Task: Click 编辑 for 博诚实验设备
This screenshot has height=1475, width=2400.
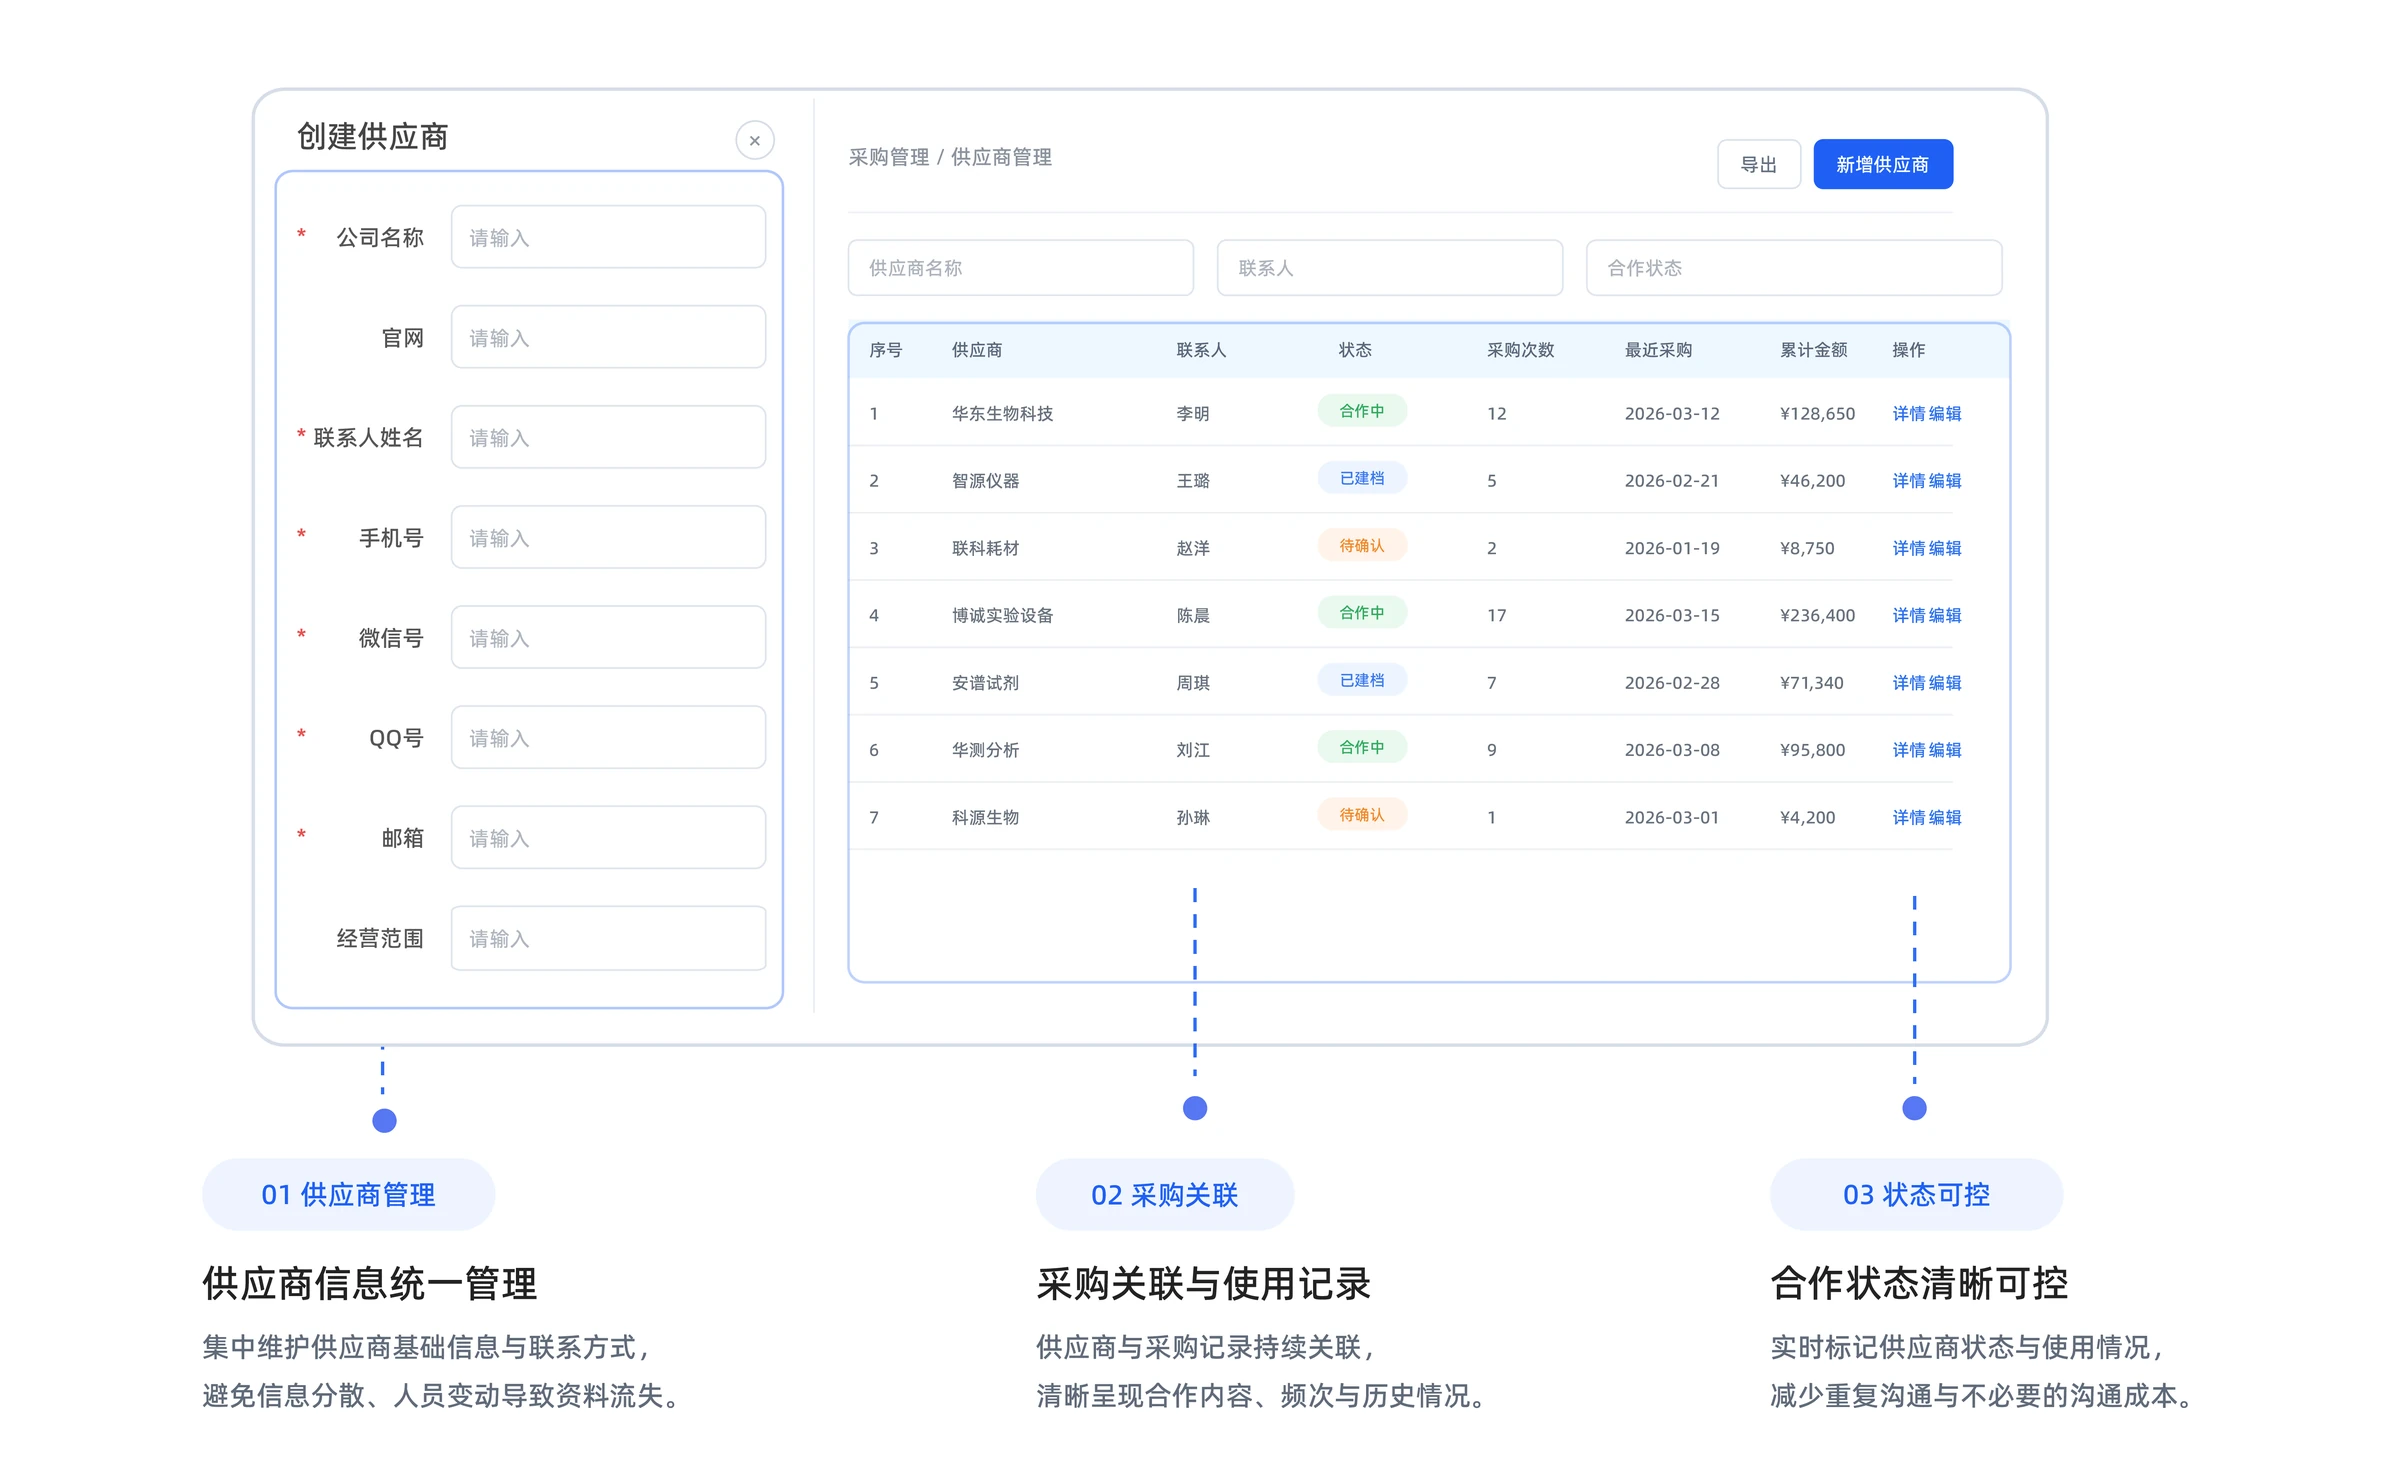Action: pos(1945,615)
